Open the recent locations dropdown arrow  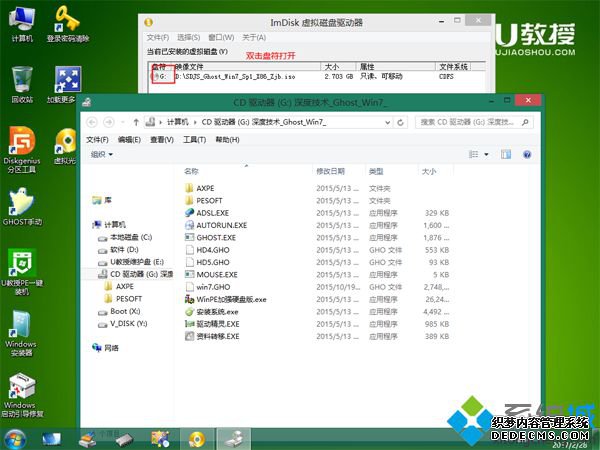coord(122,122)
